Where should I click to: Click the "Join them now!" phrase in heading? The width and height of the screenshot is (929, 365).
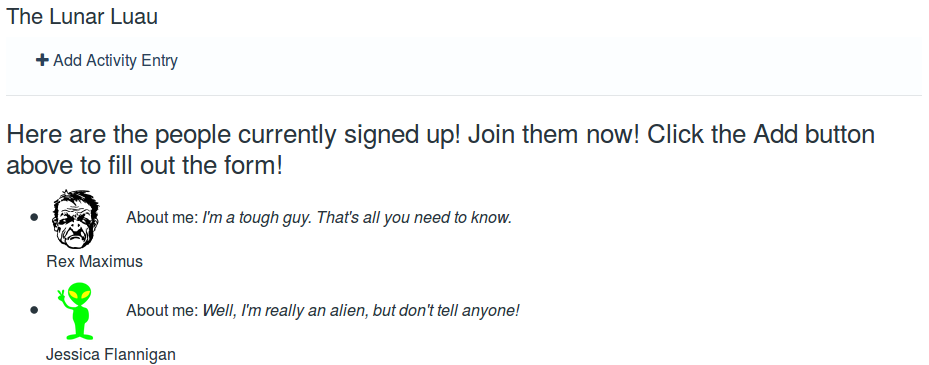pos(553,135)
